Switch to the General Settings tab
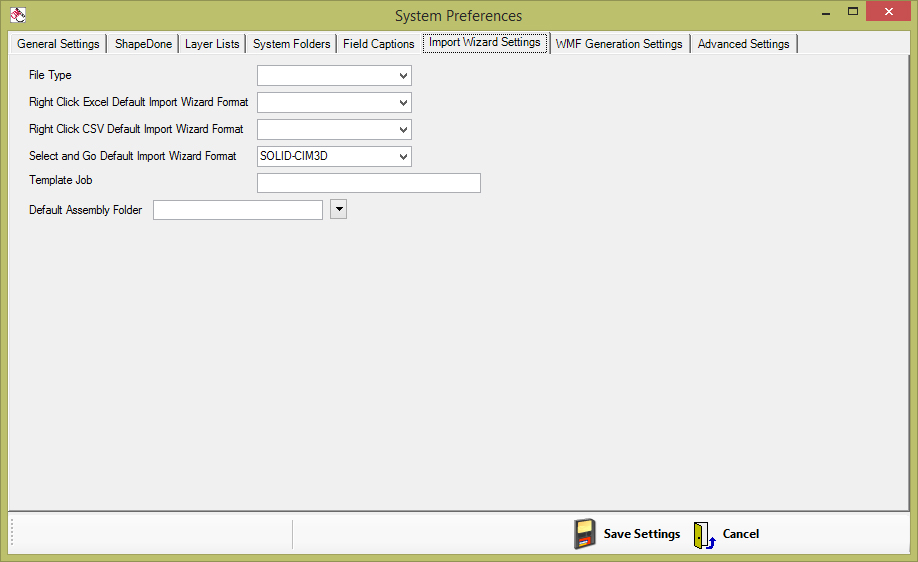Image resolution: width=918 pixels, height=562 pixels. pyautogui.click(x=58, y=44)
